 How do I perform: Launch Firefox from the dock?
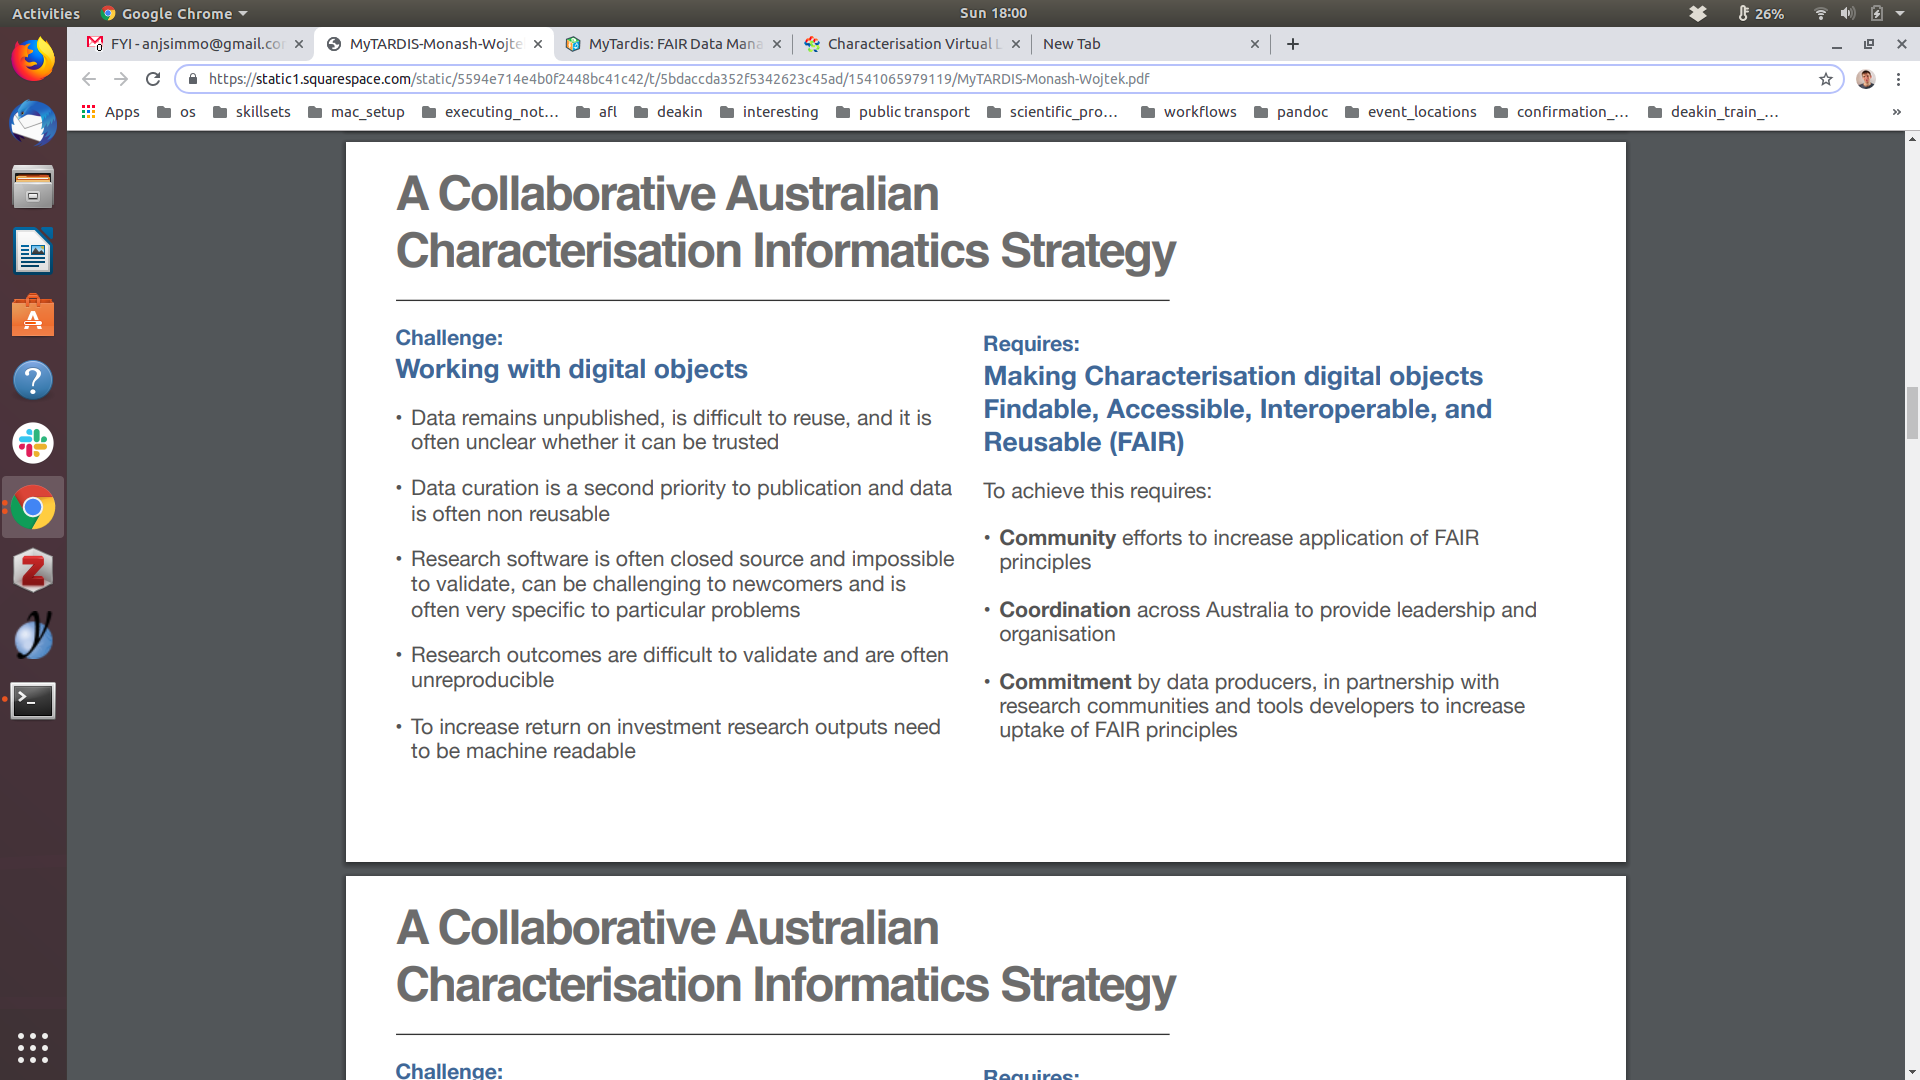coord(33,60)
